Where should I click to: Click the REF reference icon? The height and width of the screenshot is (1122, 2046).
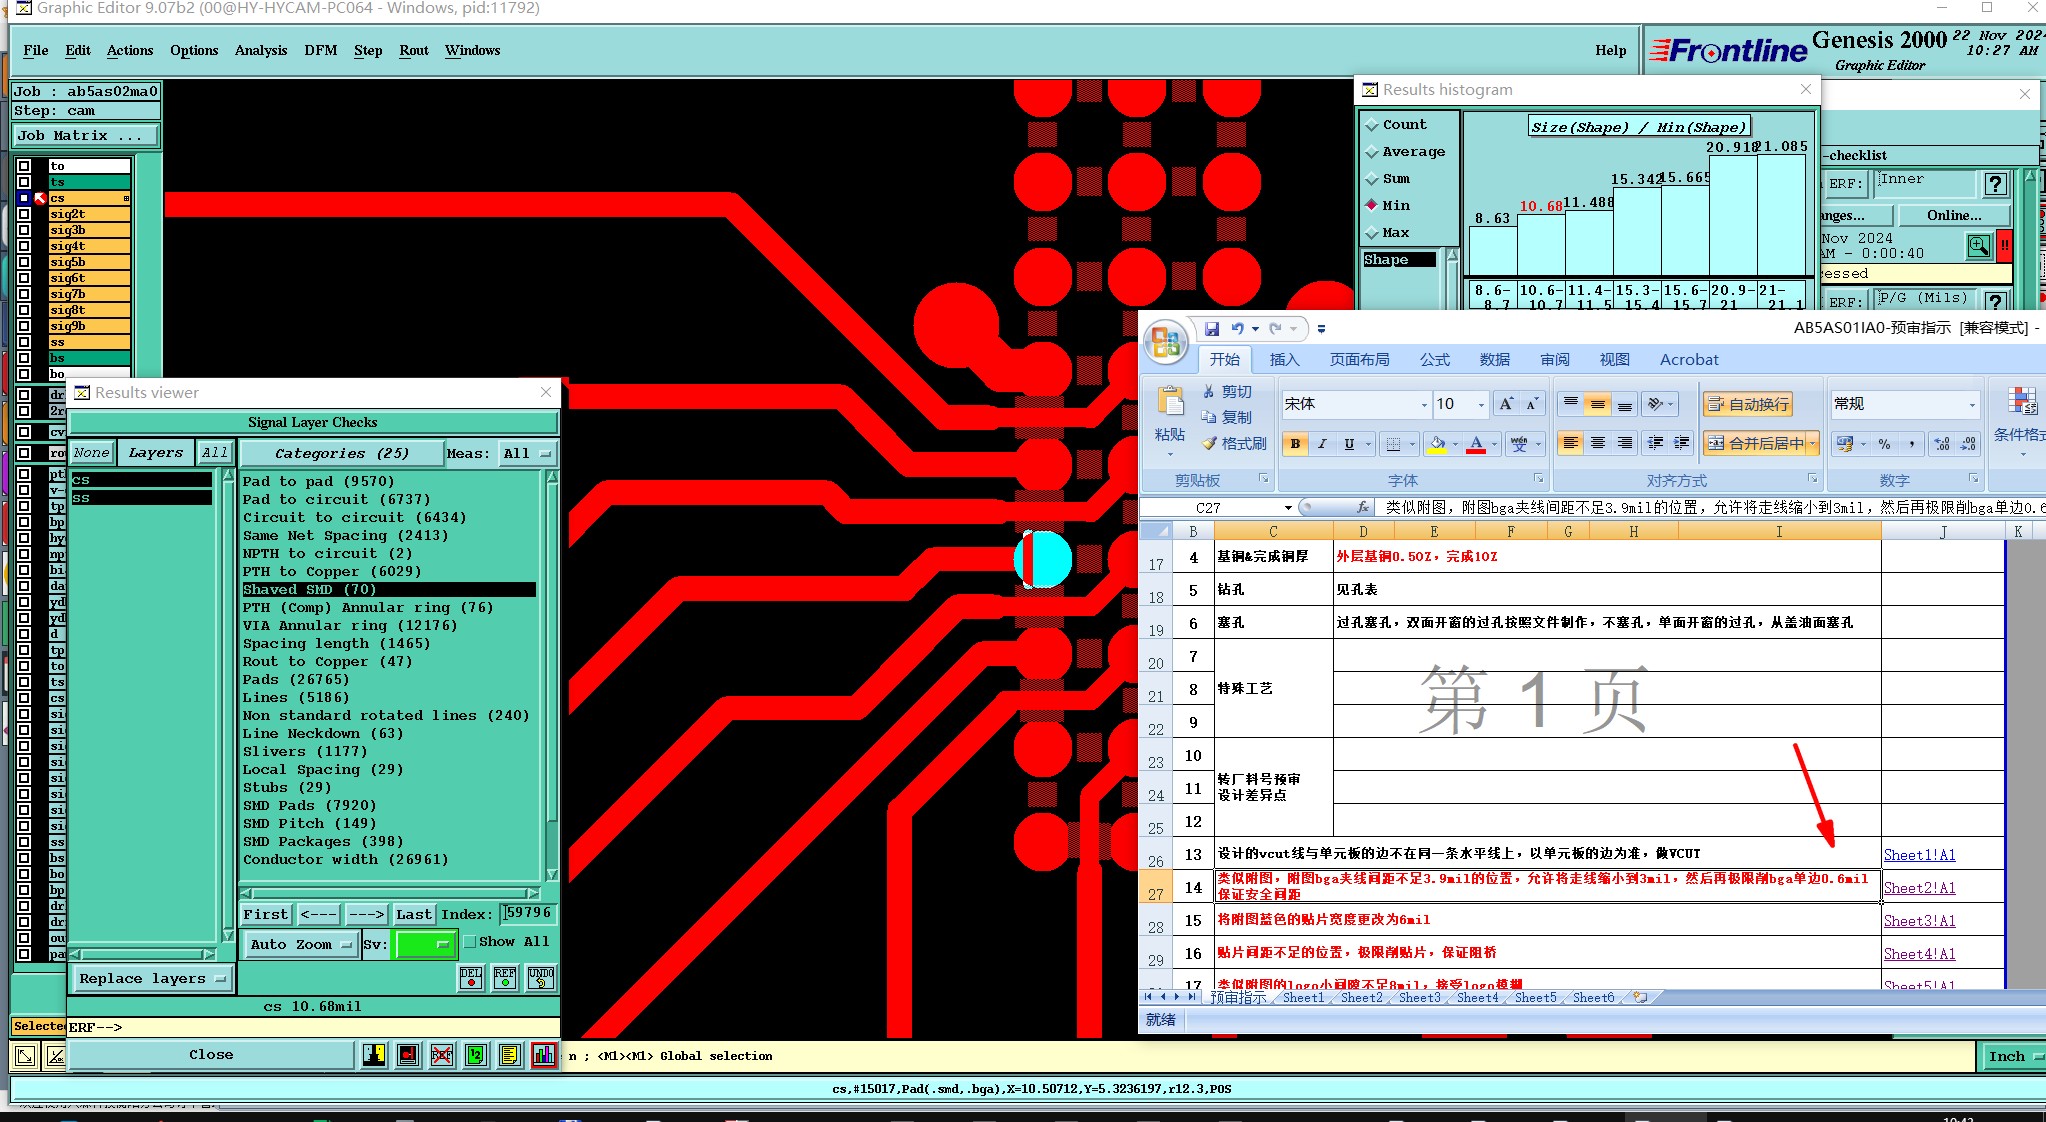click(505, 977)
